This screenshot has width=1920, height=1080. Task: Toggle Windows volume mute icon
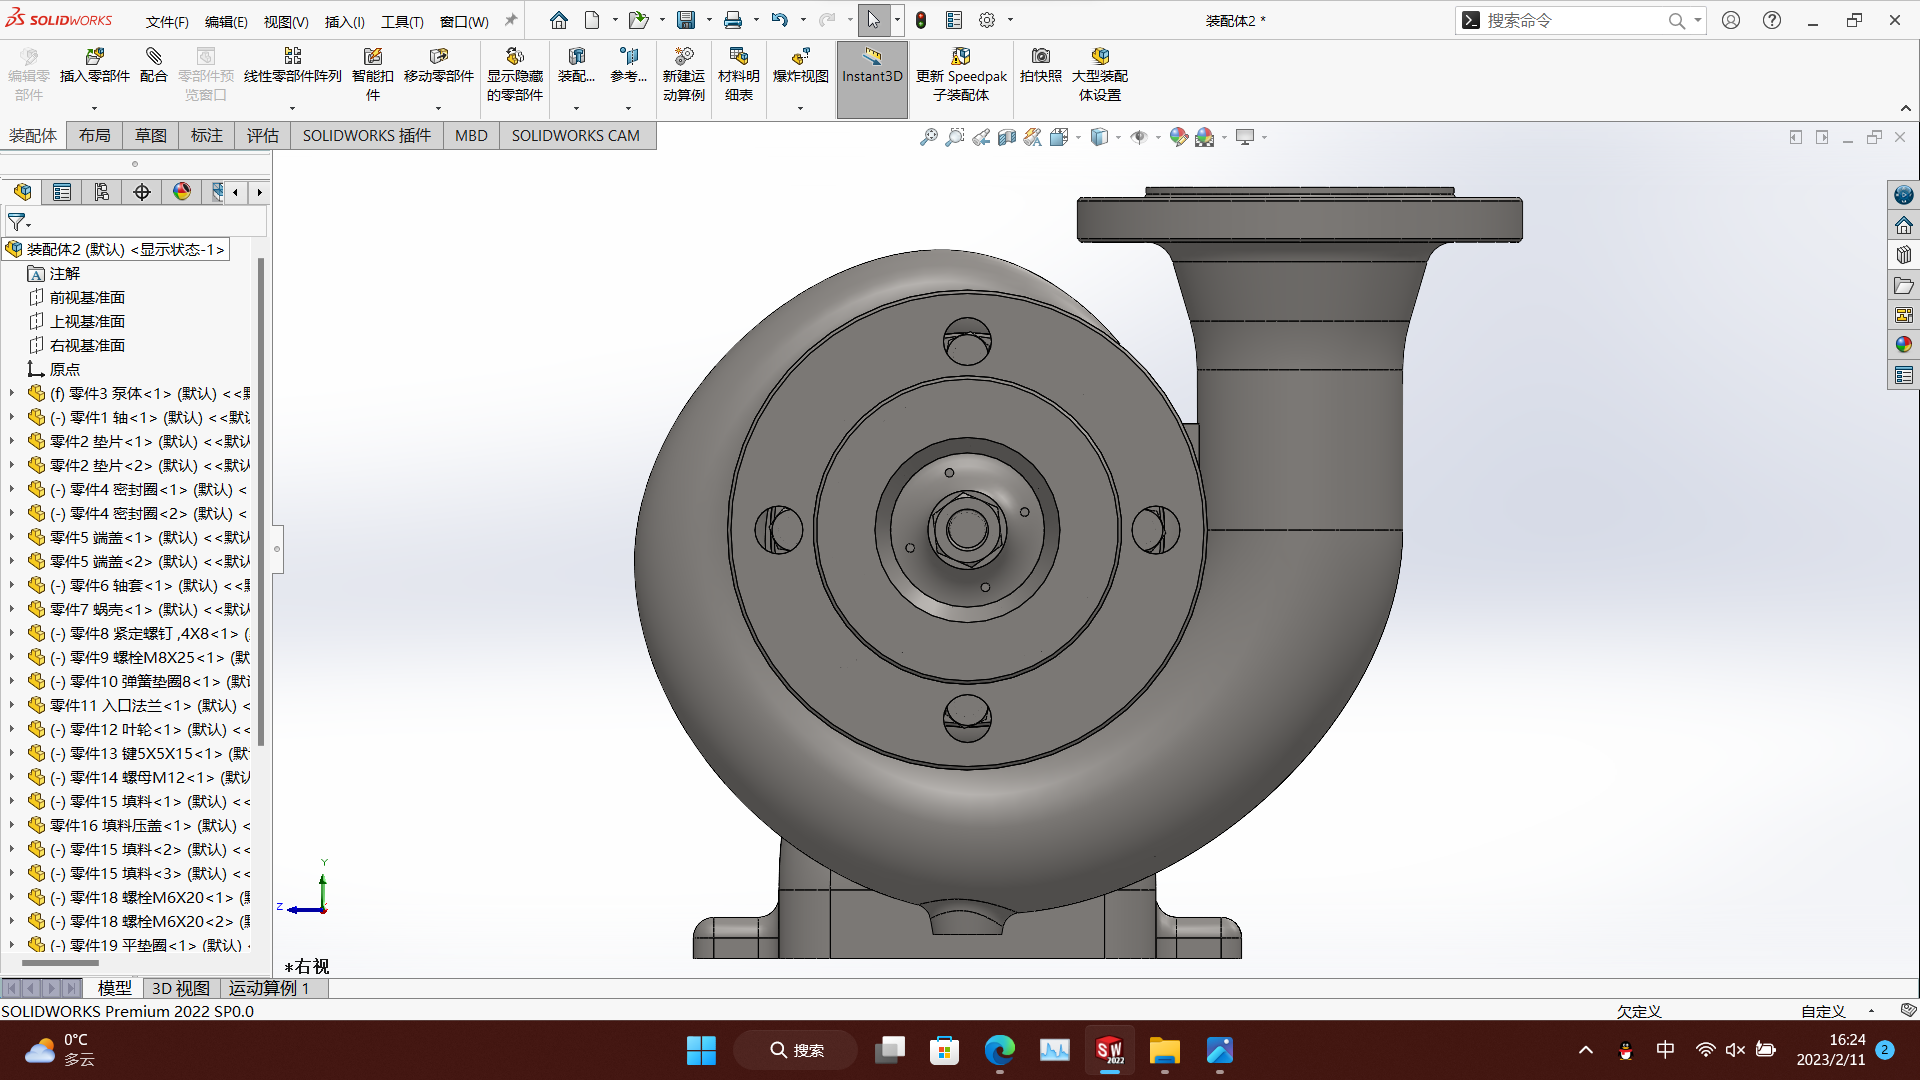1735,1050
